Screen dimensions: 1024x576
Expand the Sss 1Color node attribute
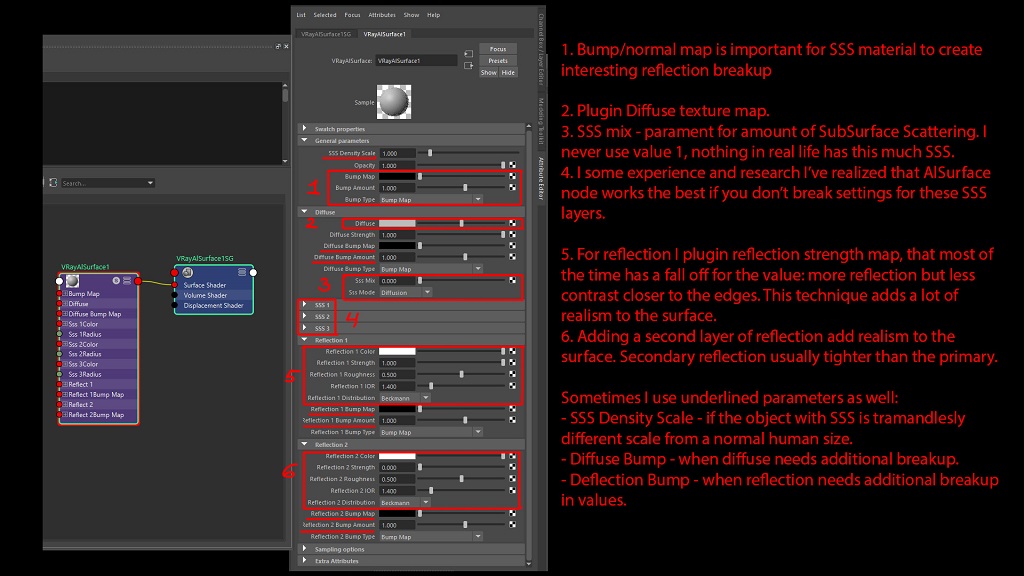click(65, 324)
